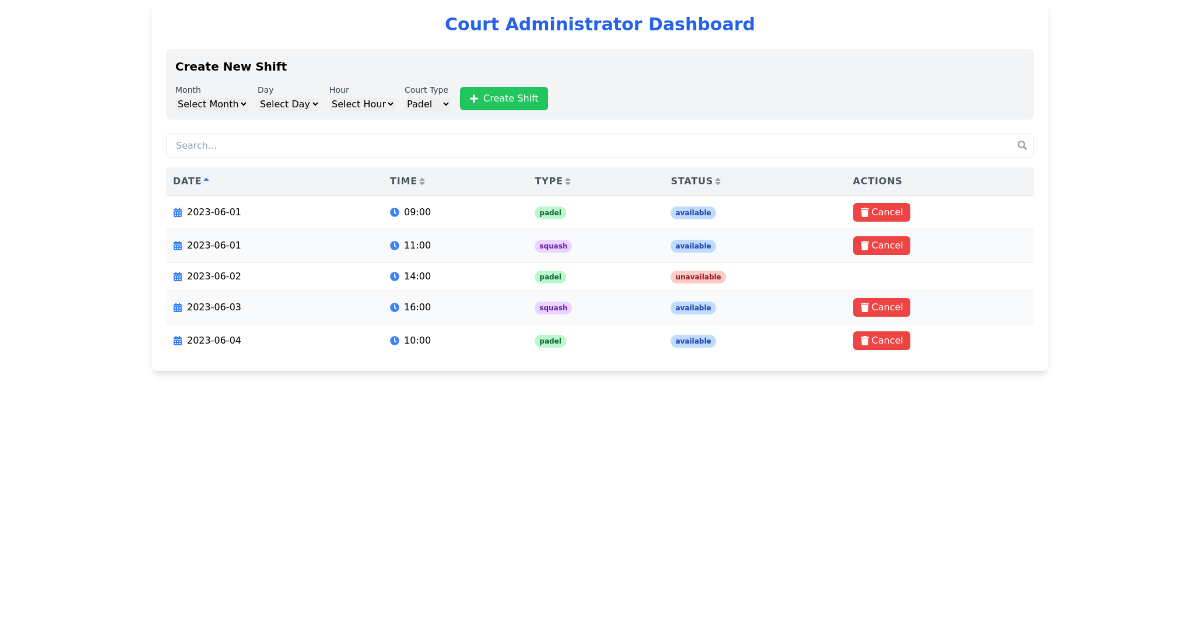
Task: Open the Select Day dropdown
Action: point(288,103)
